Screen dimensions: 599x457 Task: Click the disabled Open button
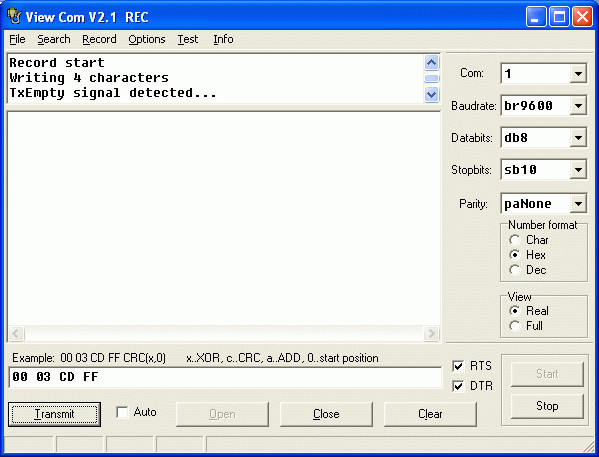[x=222, y=414]
